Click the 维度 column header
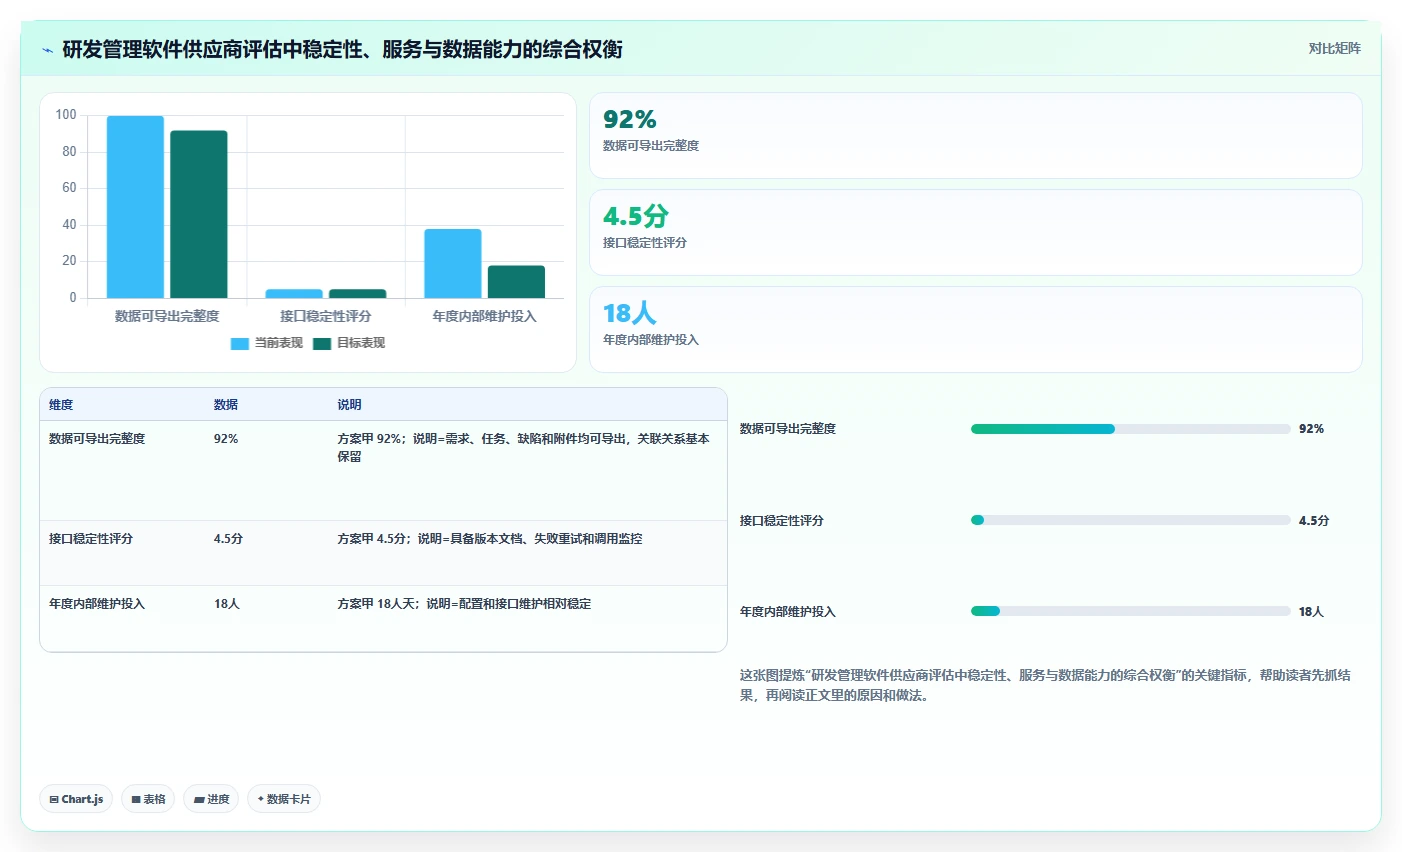 click(61, 405)
